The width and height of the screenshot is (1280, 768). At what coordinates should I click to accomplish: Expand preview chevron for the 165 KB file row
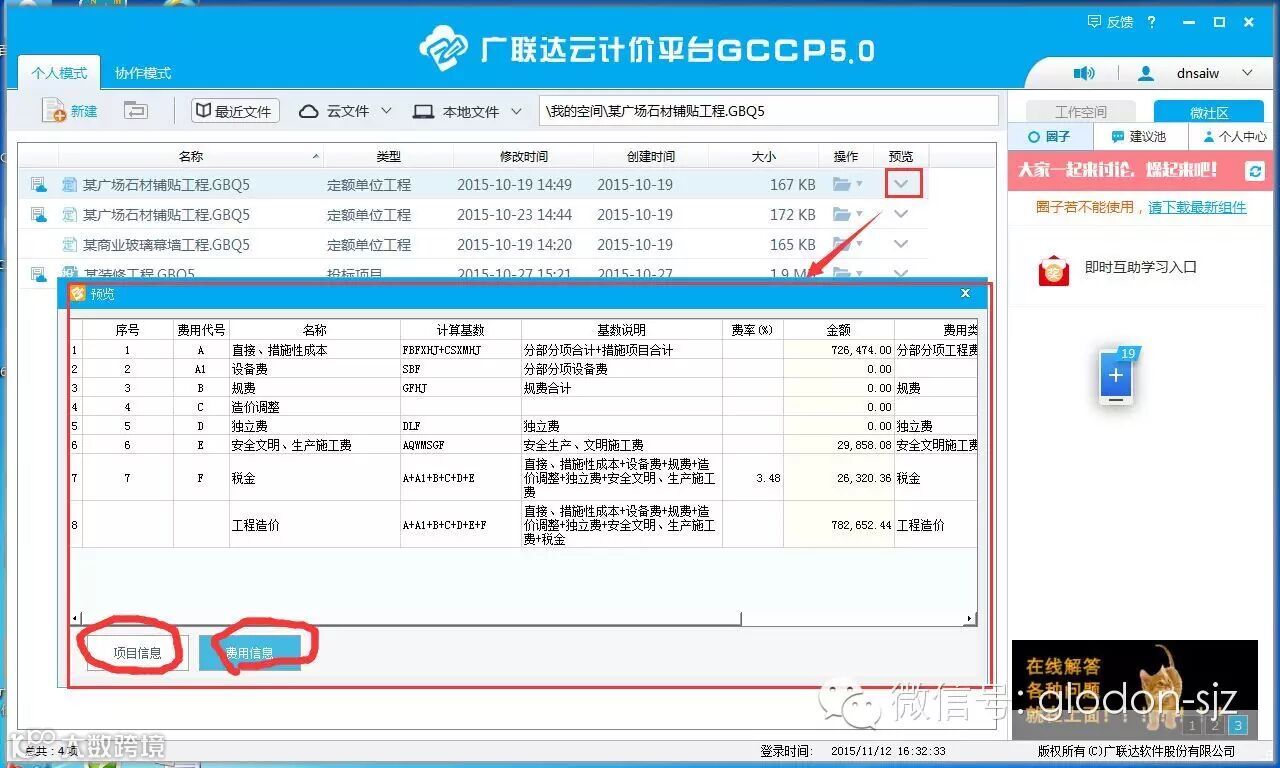901,245
